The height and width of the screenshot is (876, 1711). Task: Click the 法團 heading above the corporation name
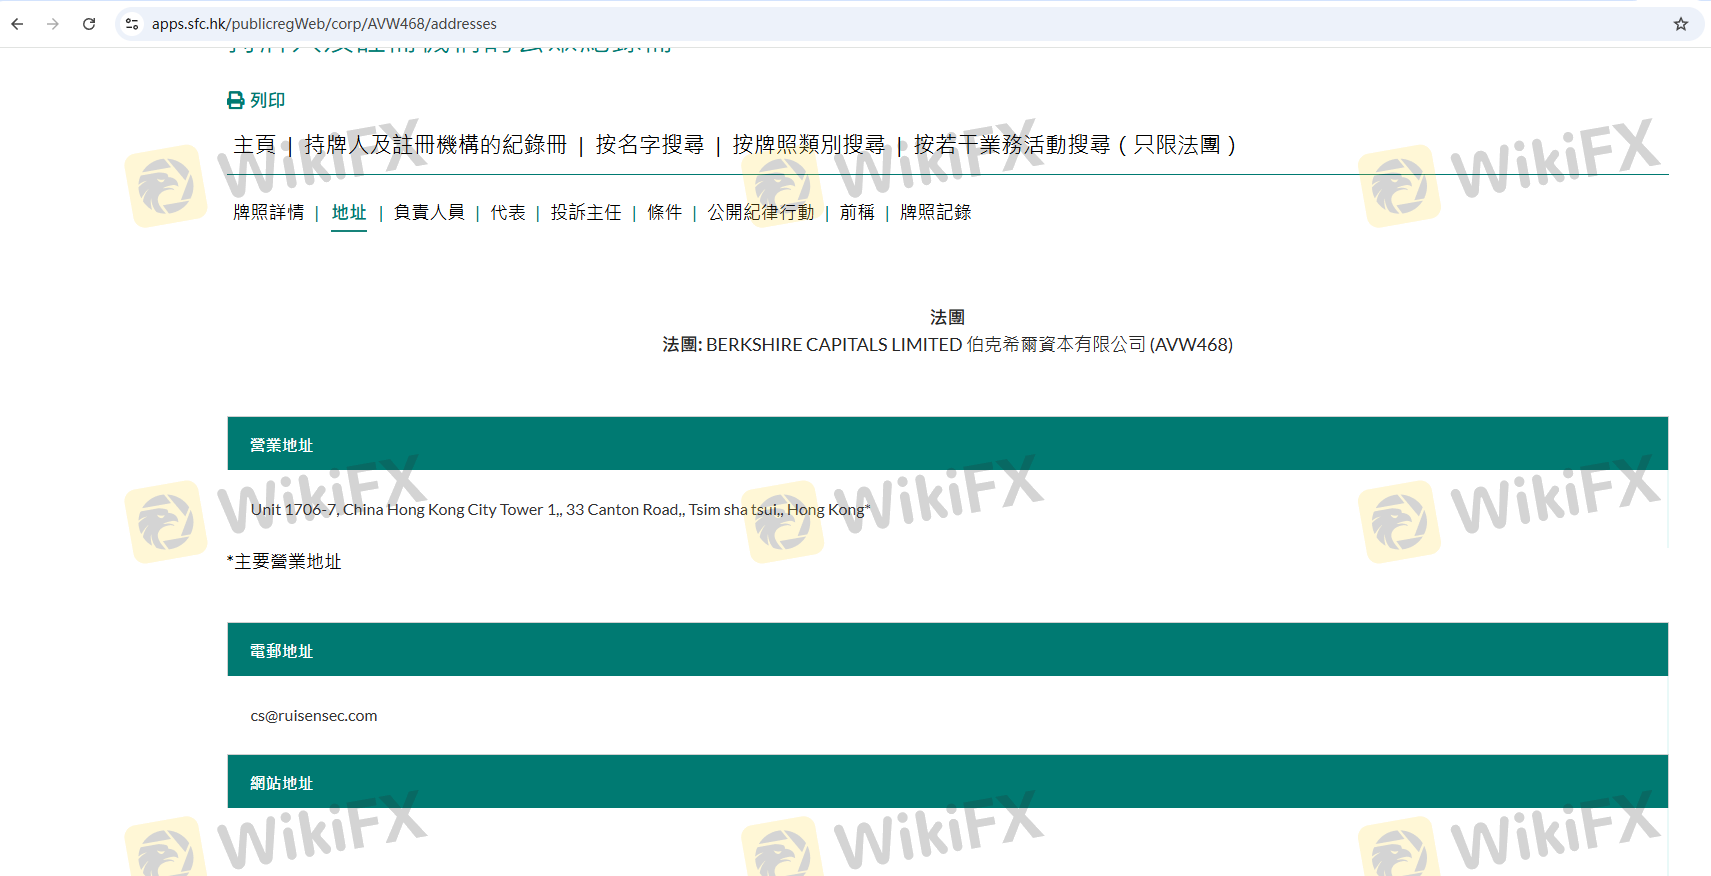coord(947,317)
